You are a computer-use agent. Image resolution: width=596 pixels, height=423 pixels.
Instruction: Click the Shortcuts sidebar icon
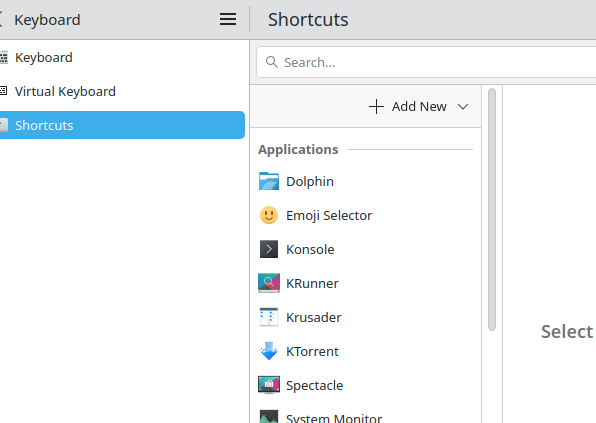(3, 125)
